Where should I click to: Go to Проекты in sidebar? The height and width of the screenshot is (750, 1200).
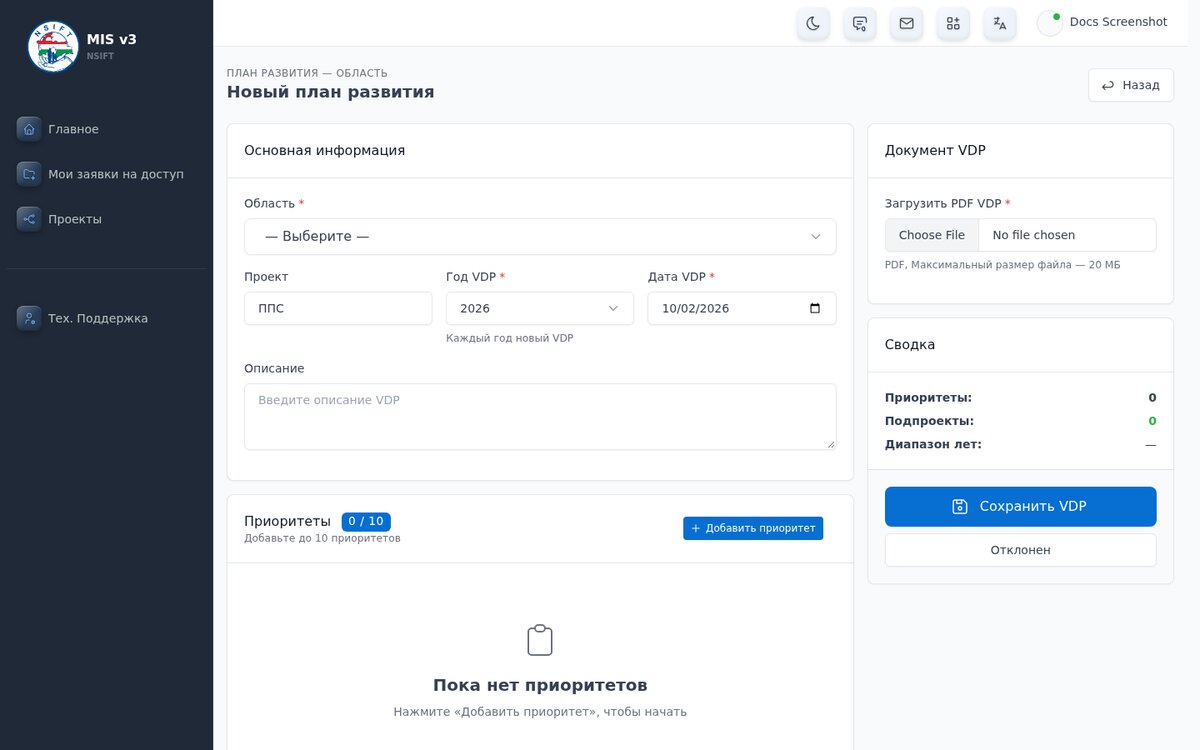point(106,219)
